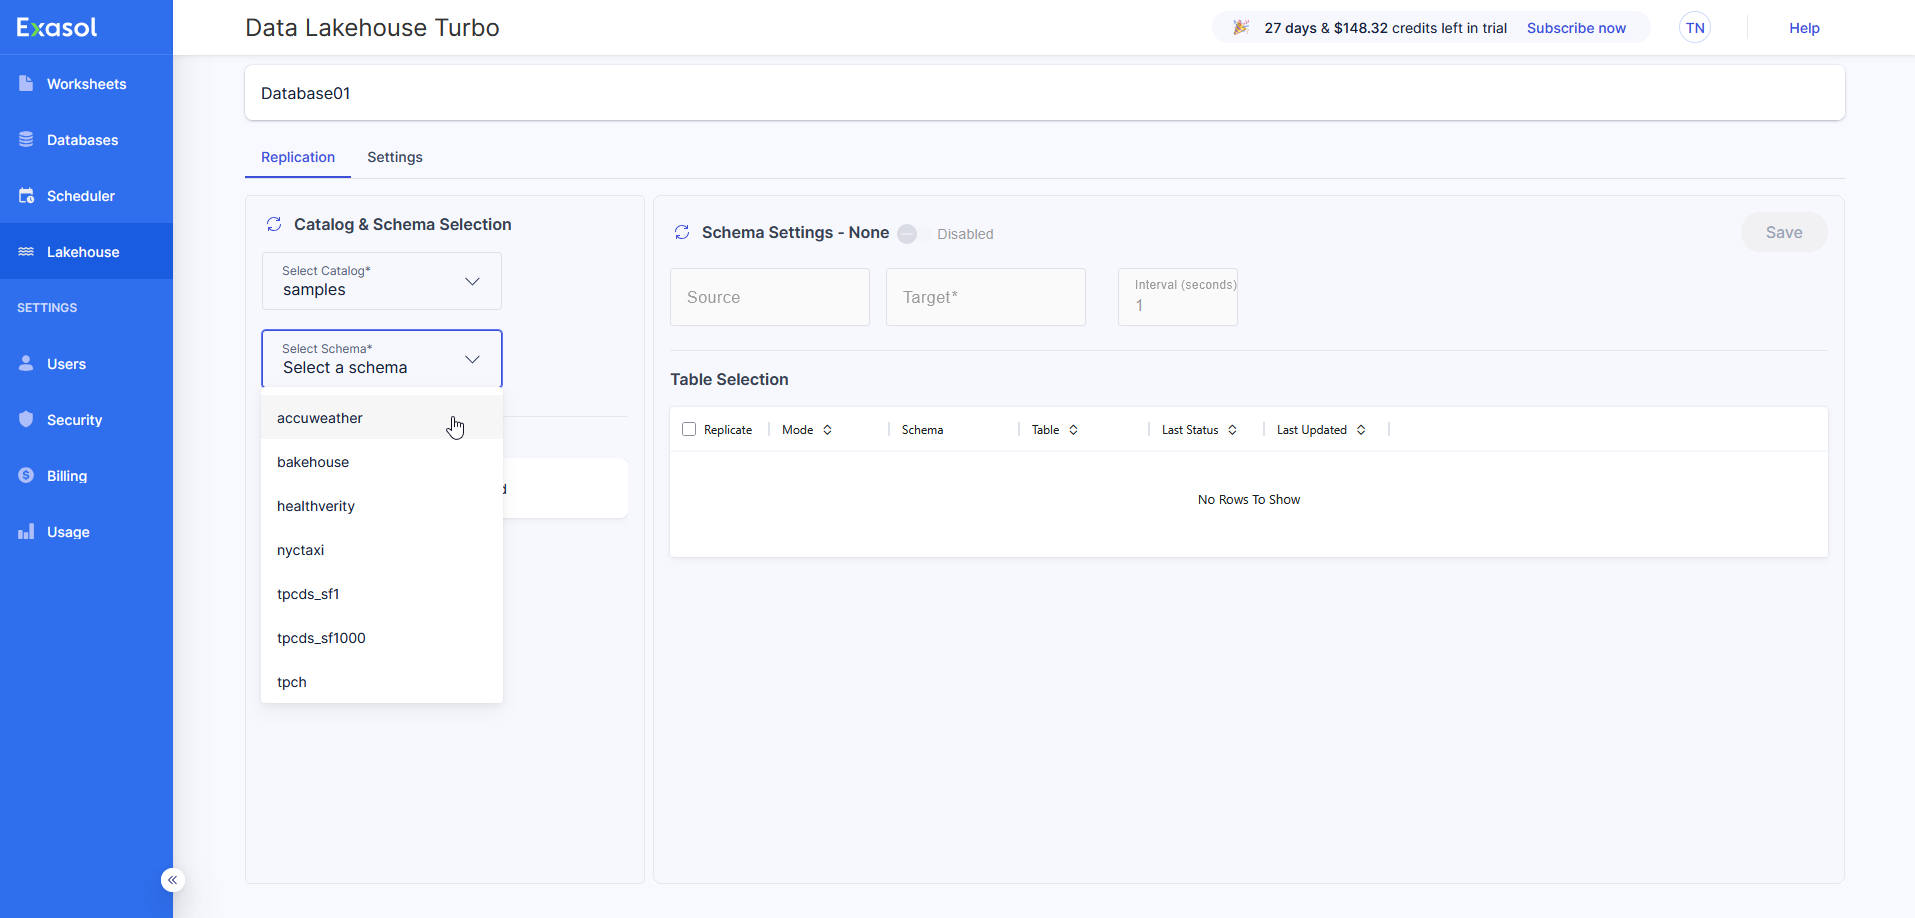Viewport: 1915px width, 918px height.
Task: Select the Lakehouse sidebar icon
Action: tap(26, 251)
